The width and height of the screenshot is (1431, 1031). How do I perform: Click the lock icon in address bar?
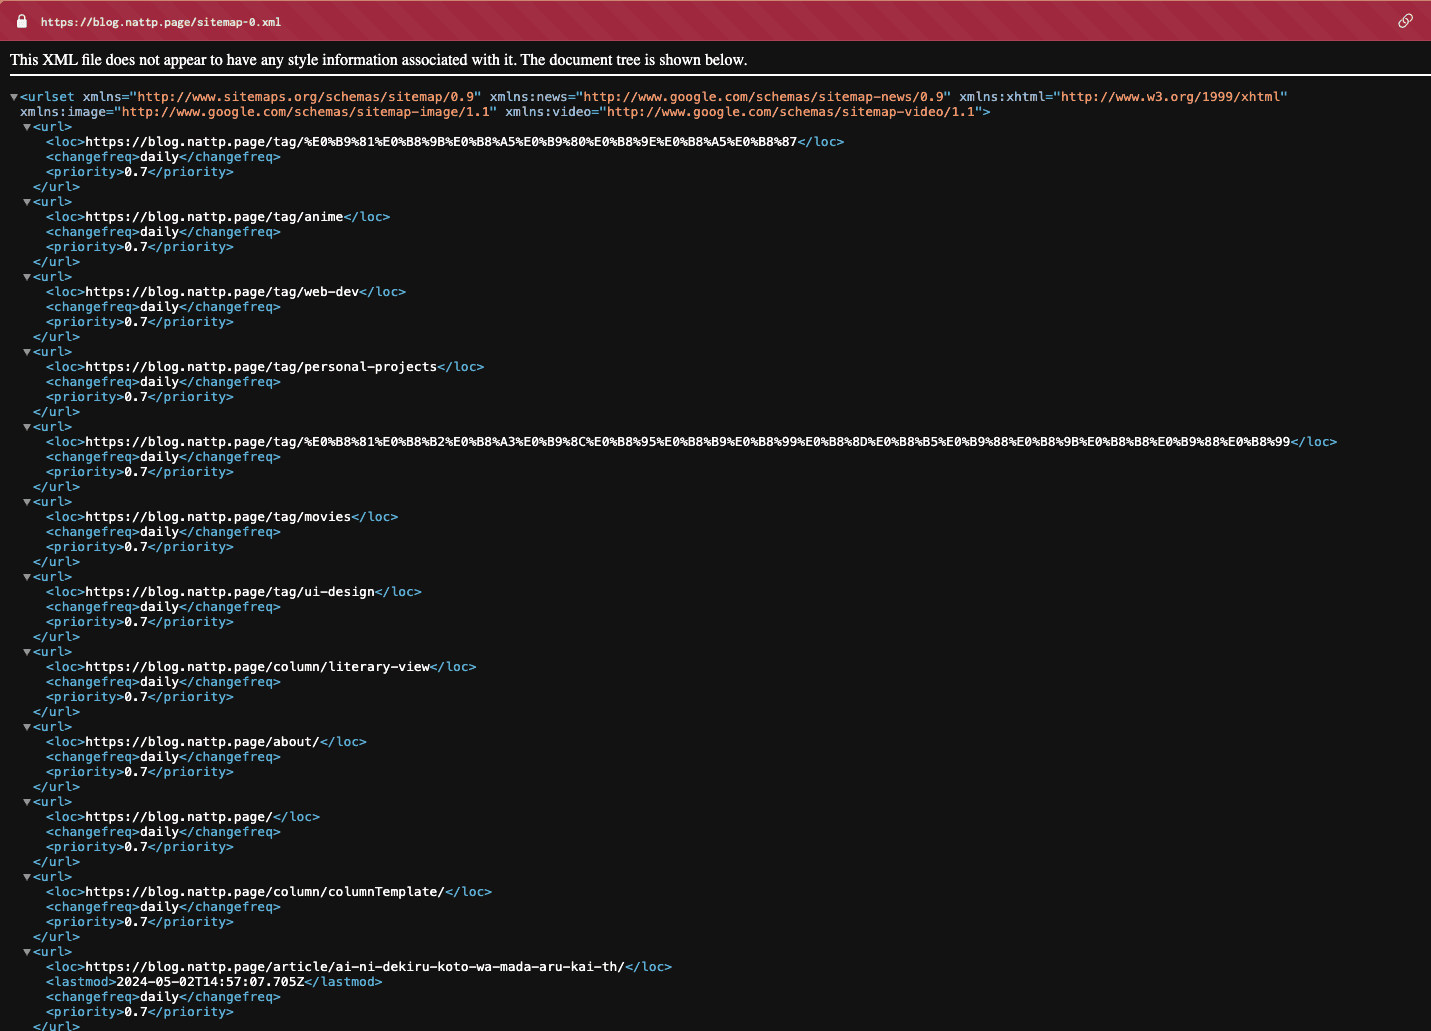tap(22, 21)
